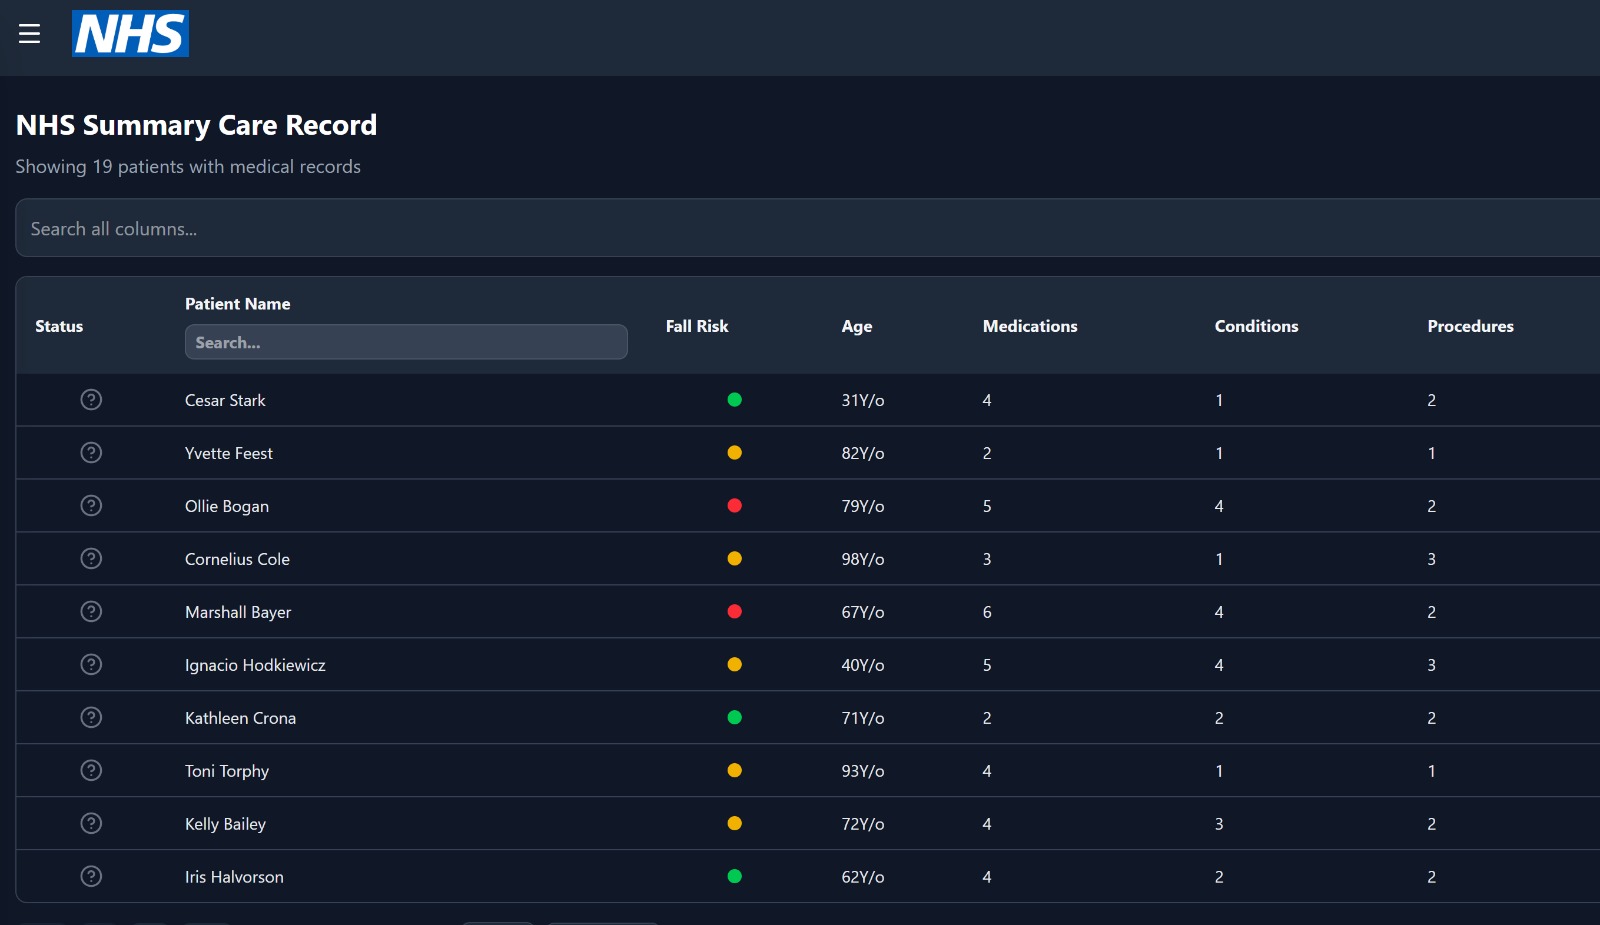Click the green fall risk dot for Cesar Stark
Viewport: 1600px width, 925px height.
pos(734,400)
